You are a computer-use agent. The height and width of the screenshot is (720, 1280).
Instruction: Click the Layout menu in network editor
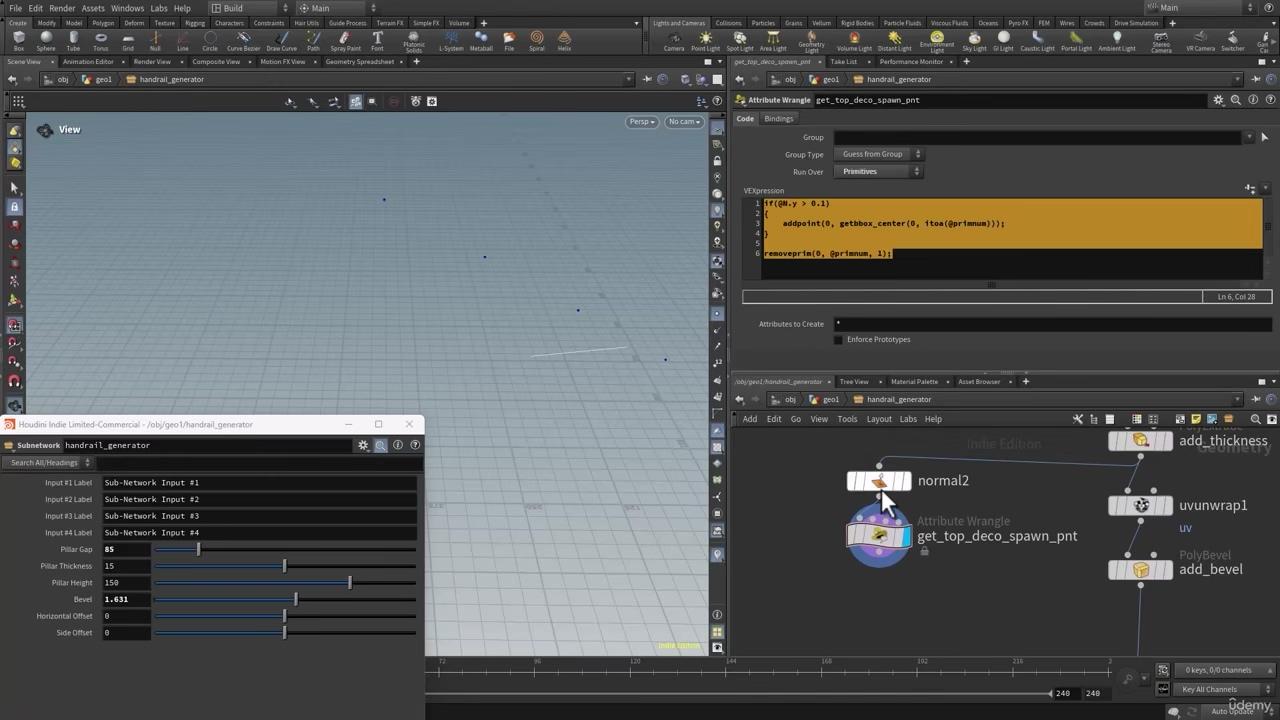[x=879, y=419]
